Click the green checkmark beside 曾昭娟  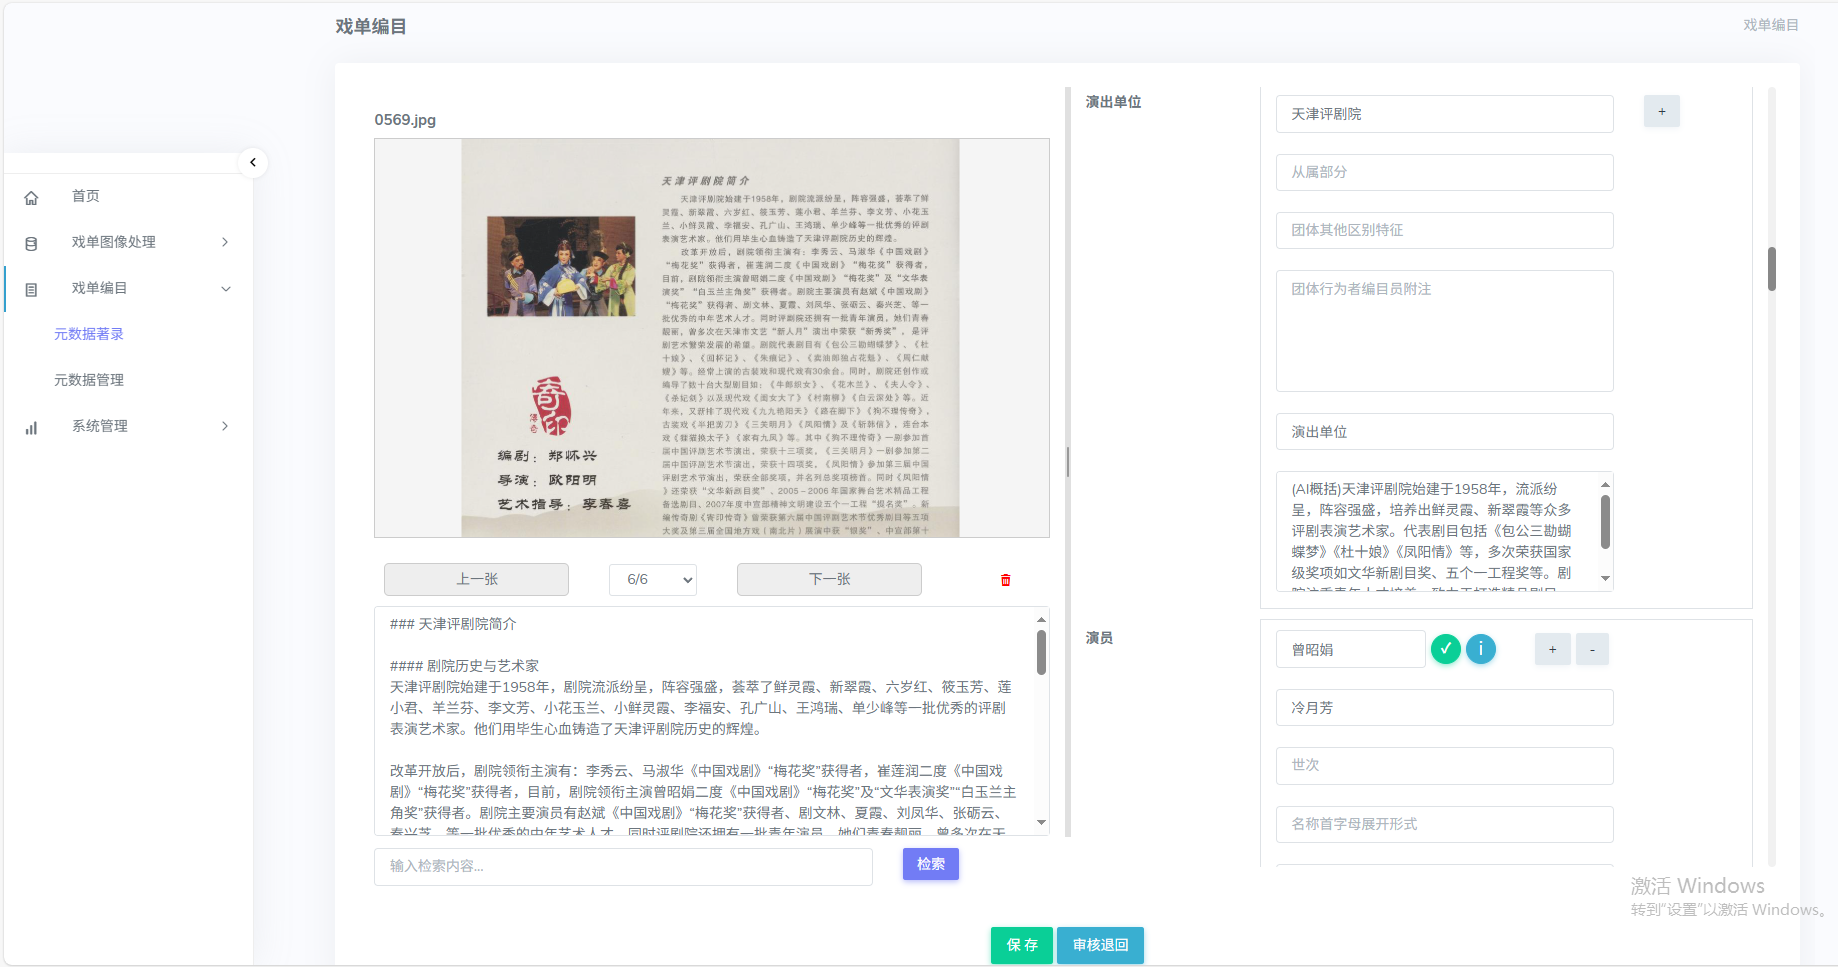point(1445,649)
